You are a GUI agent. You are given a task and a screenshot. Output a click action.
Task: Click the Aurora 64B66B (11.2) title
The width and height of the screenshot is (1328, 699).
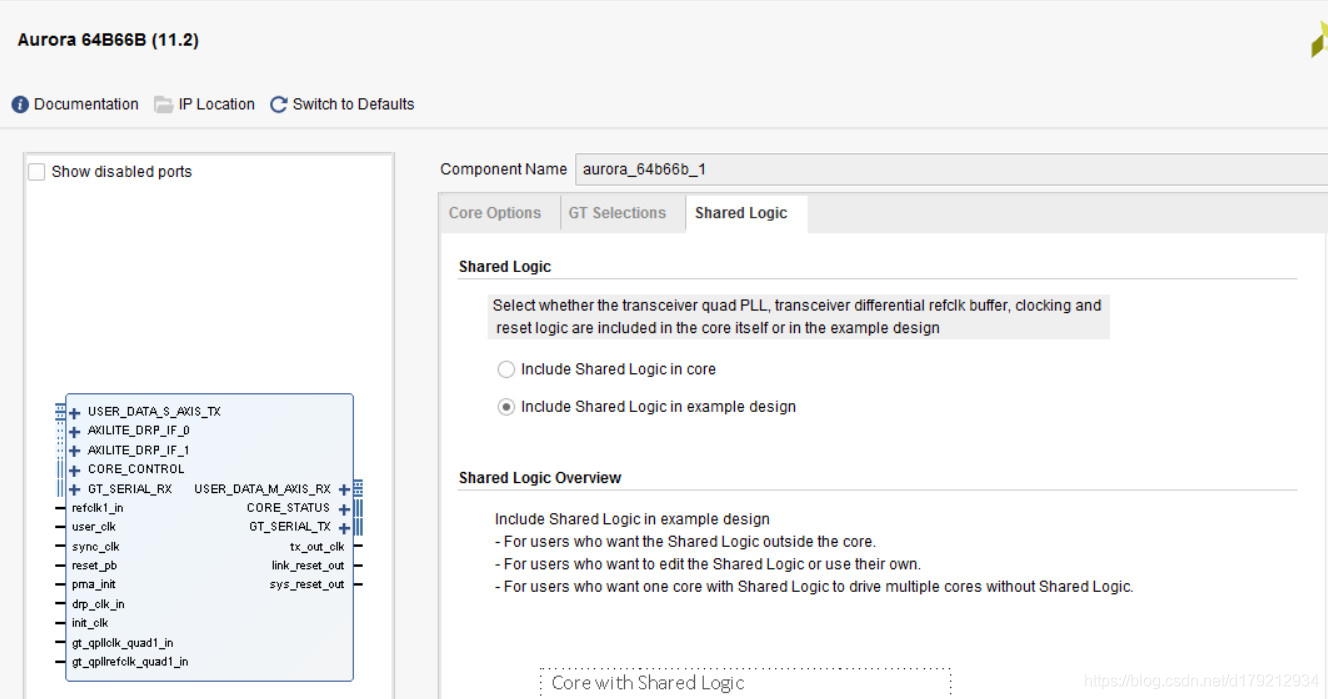(x=108, y=41)
